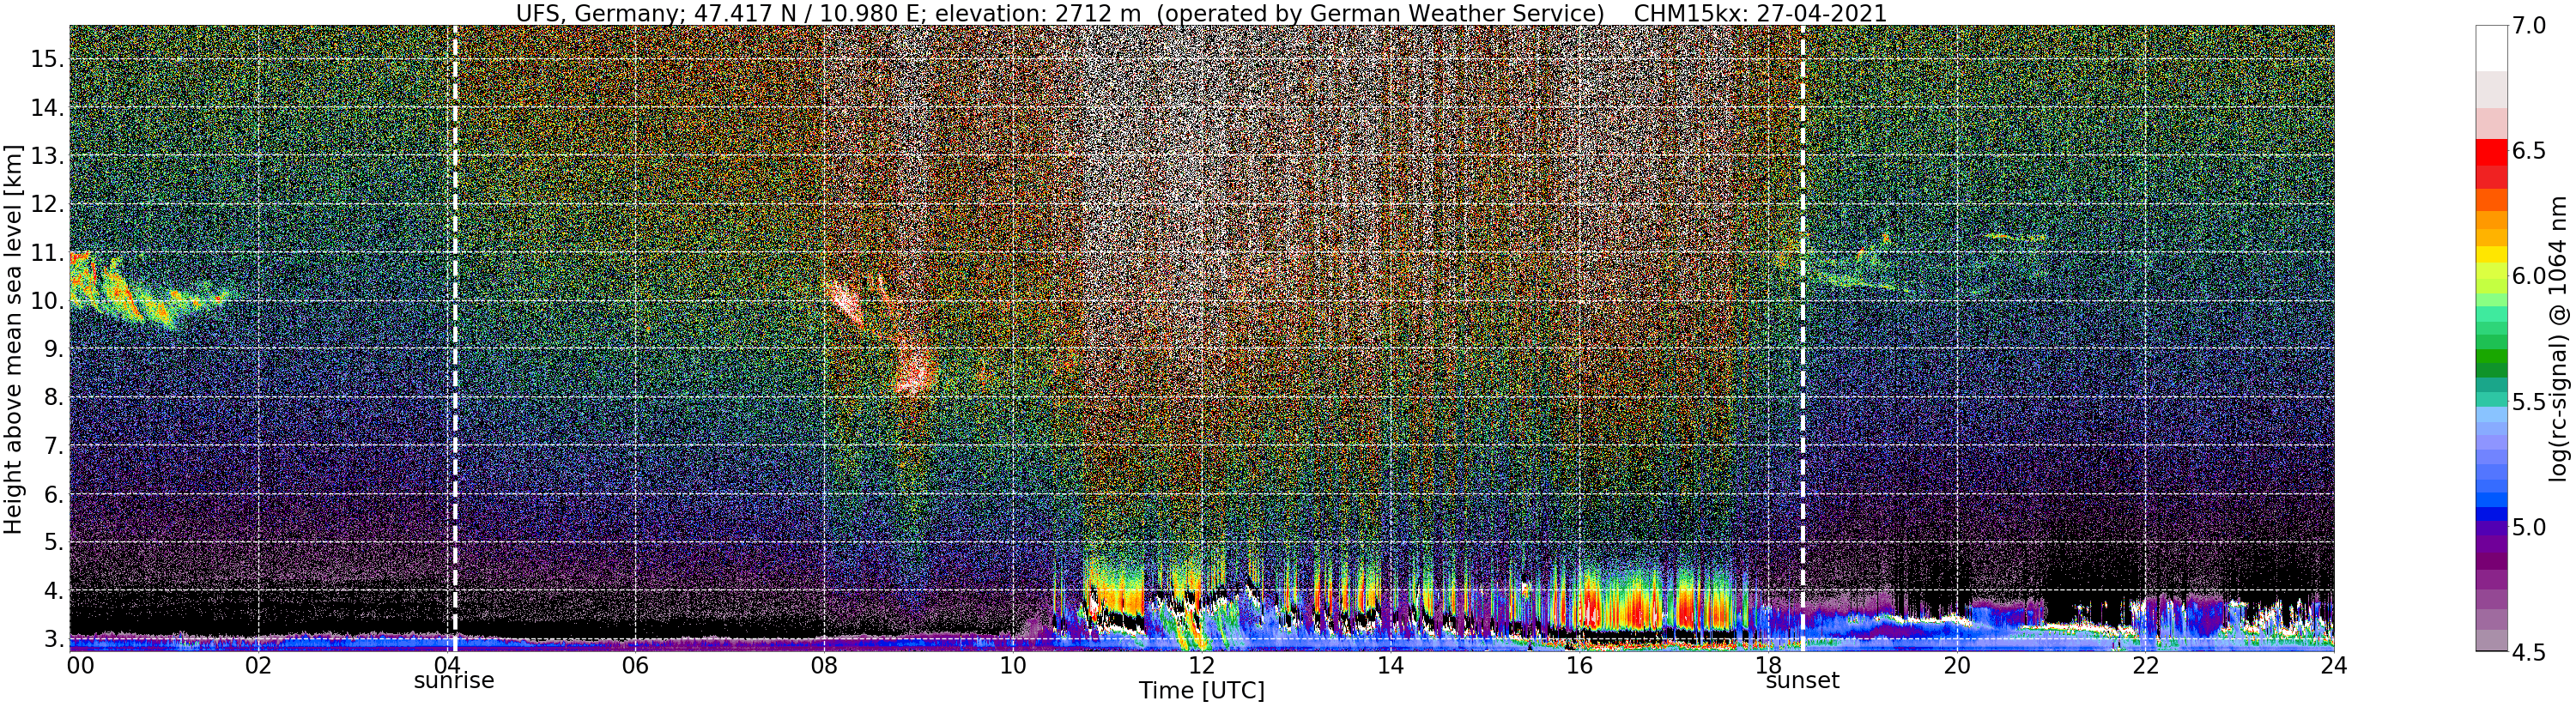The image size is (2576, 707).
Task: Click the '02' time tick label
Action: tap(258, 665)
